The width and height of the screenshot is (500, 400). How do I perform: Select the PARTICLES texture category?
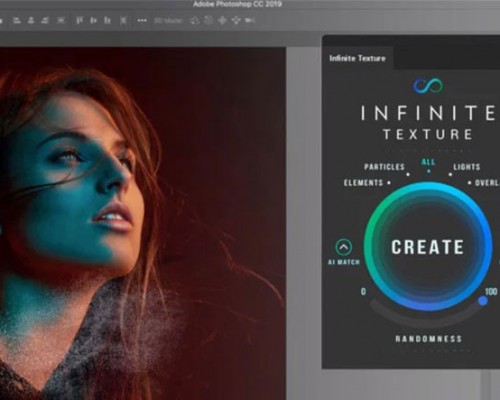(x=384, y=167)
